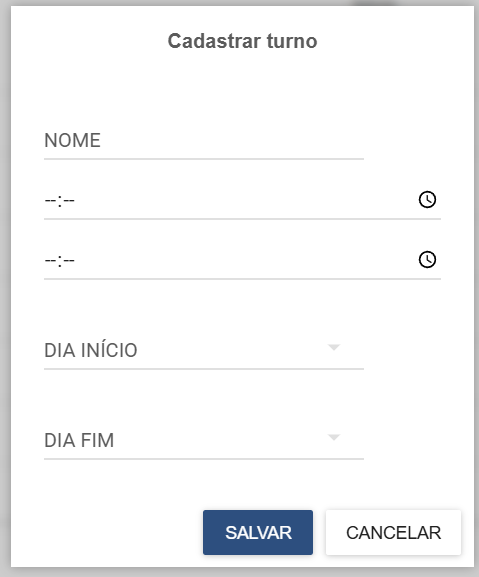Click the colon in the second time field
Viewport: 479px width, 577px height.
60,261
